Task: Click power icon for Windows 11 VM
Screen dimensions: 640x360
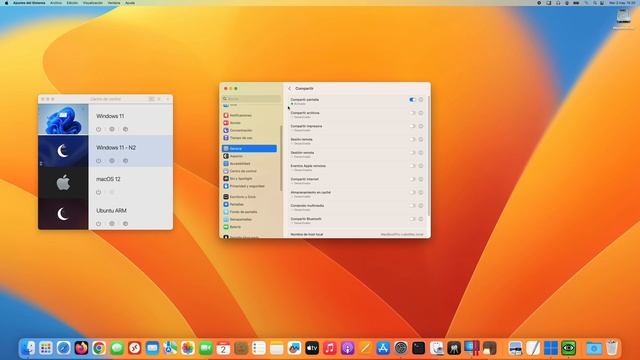Action: point(98,129)
